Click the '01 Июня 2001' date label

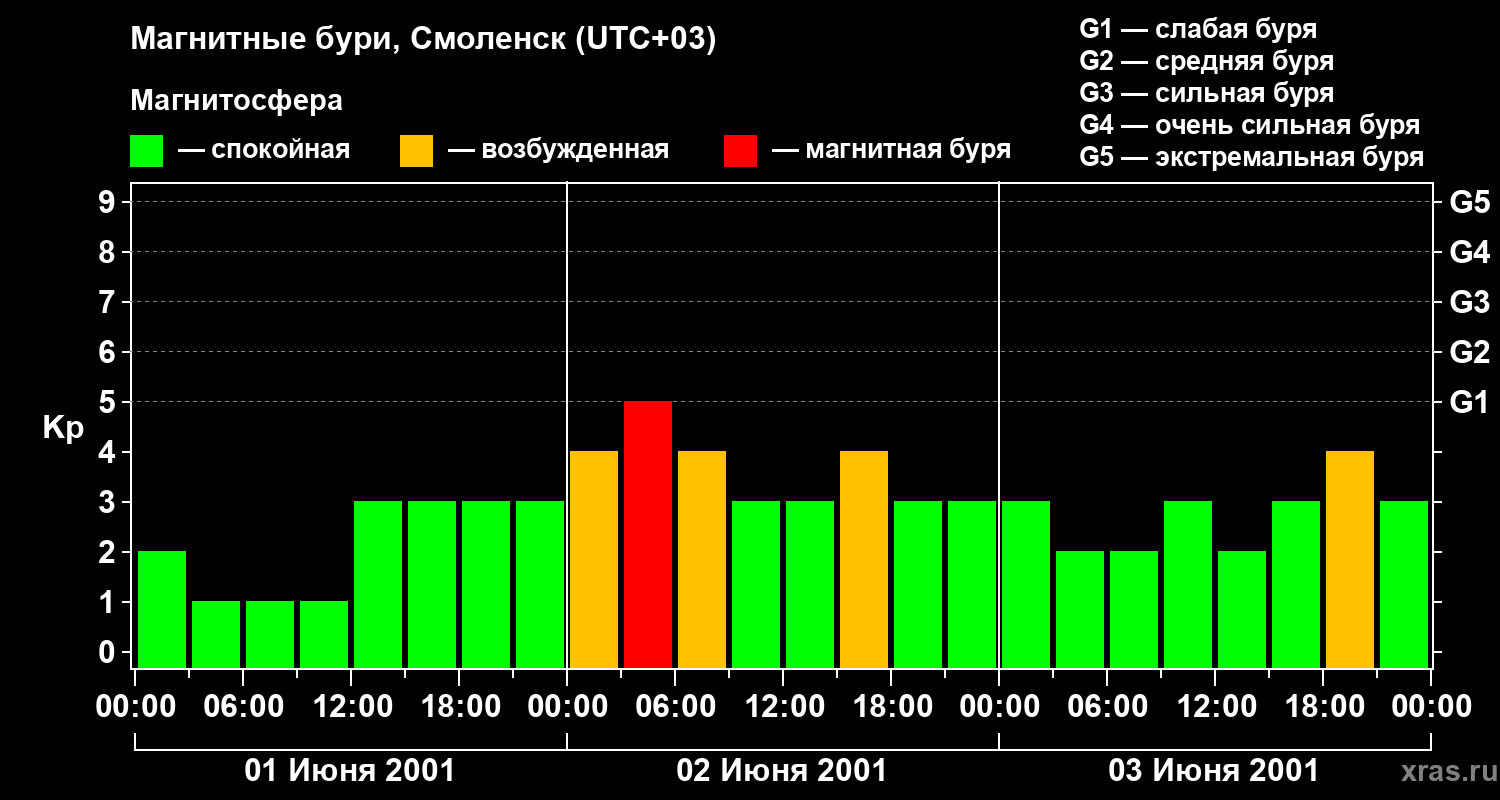pos(350,771)
